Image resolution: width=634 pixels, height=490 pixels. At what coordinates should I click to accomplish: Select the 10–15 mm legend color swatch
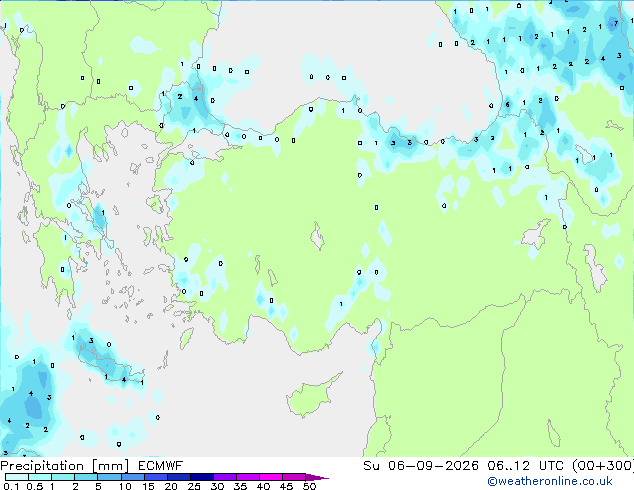point(132,477)
